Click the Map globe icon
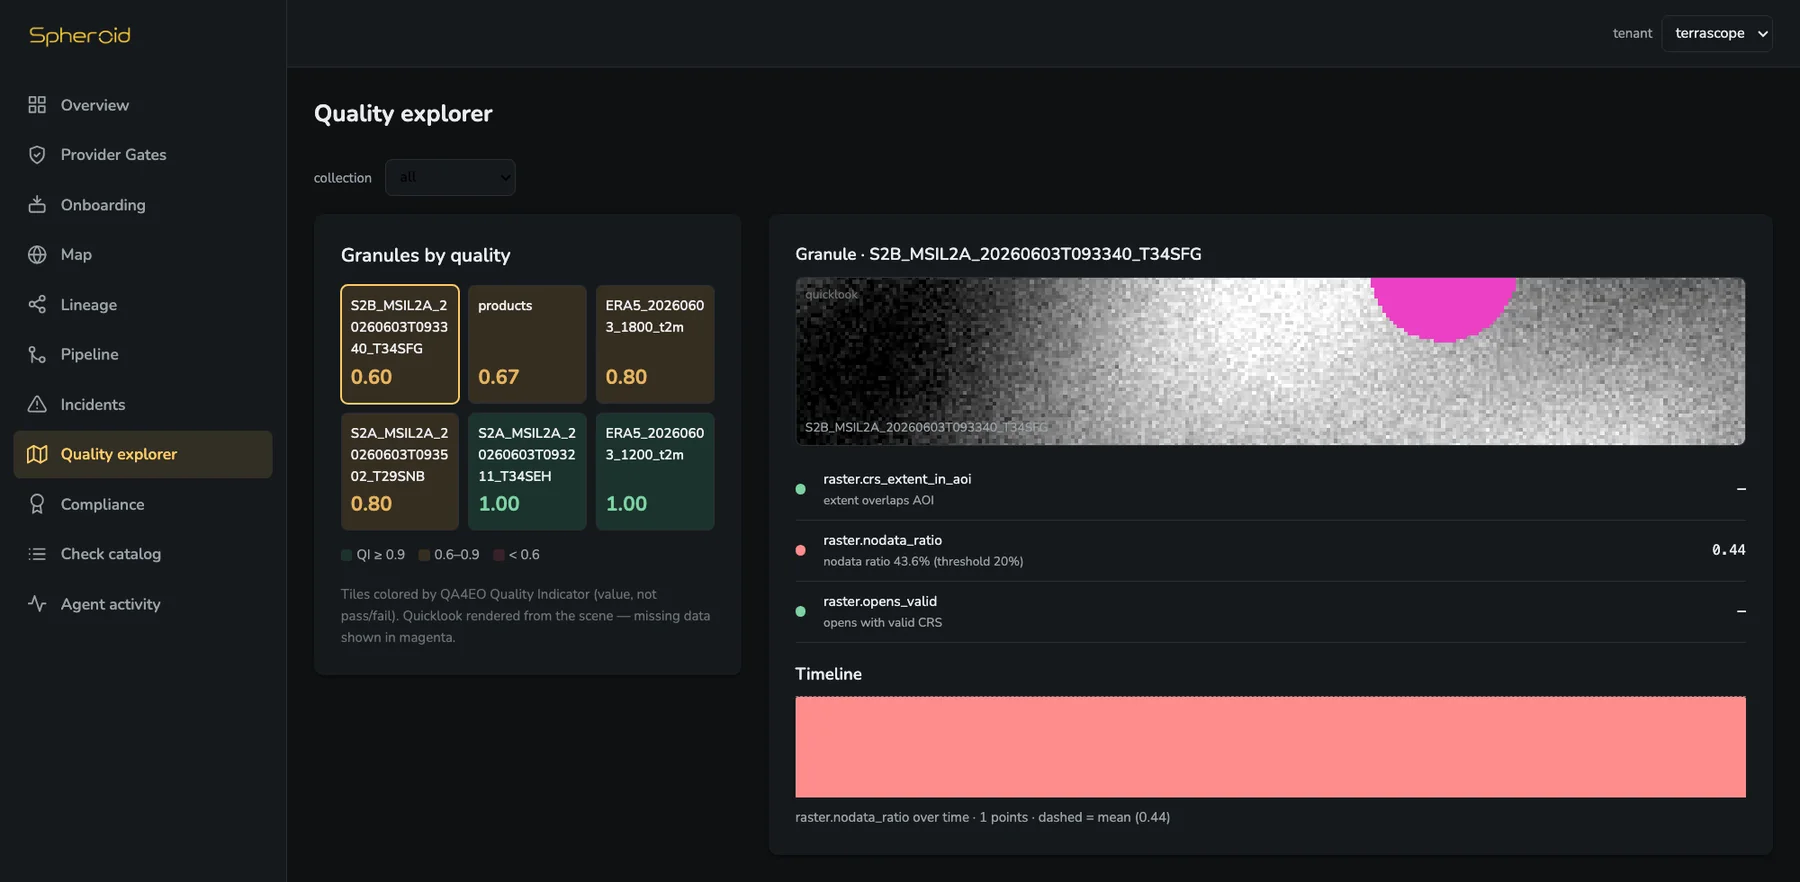This screenshot has height=882, width=1800. point(37,255)
